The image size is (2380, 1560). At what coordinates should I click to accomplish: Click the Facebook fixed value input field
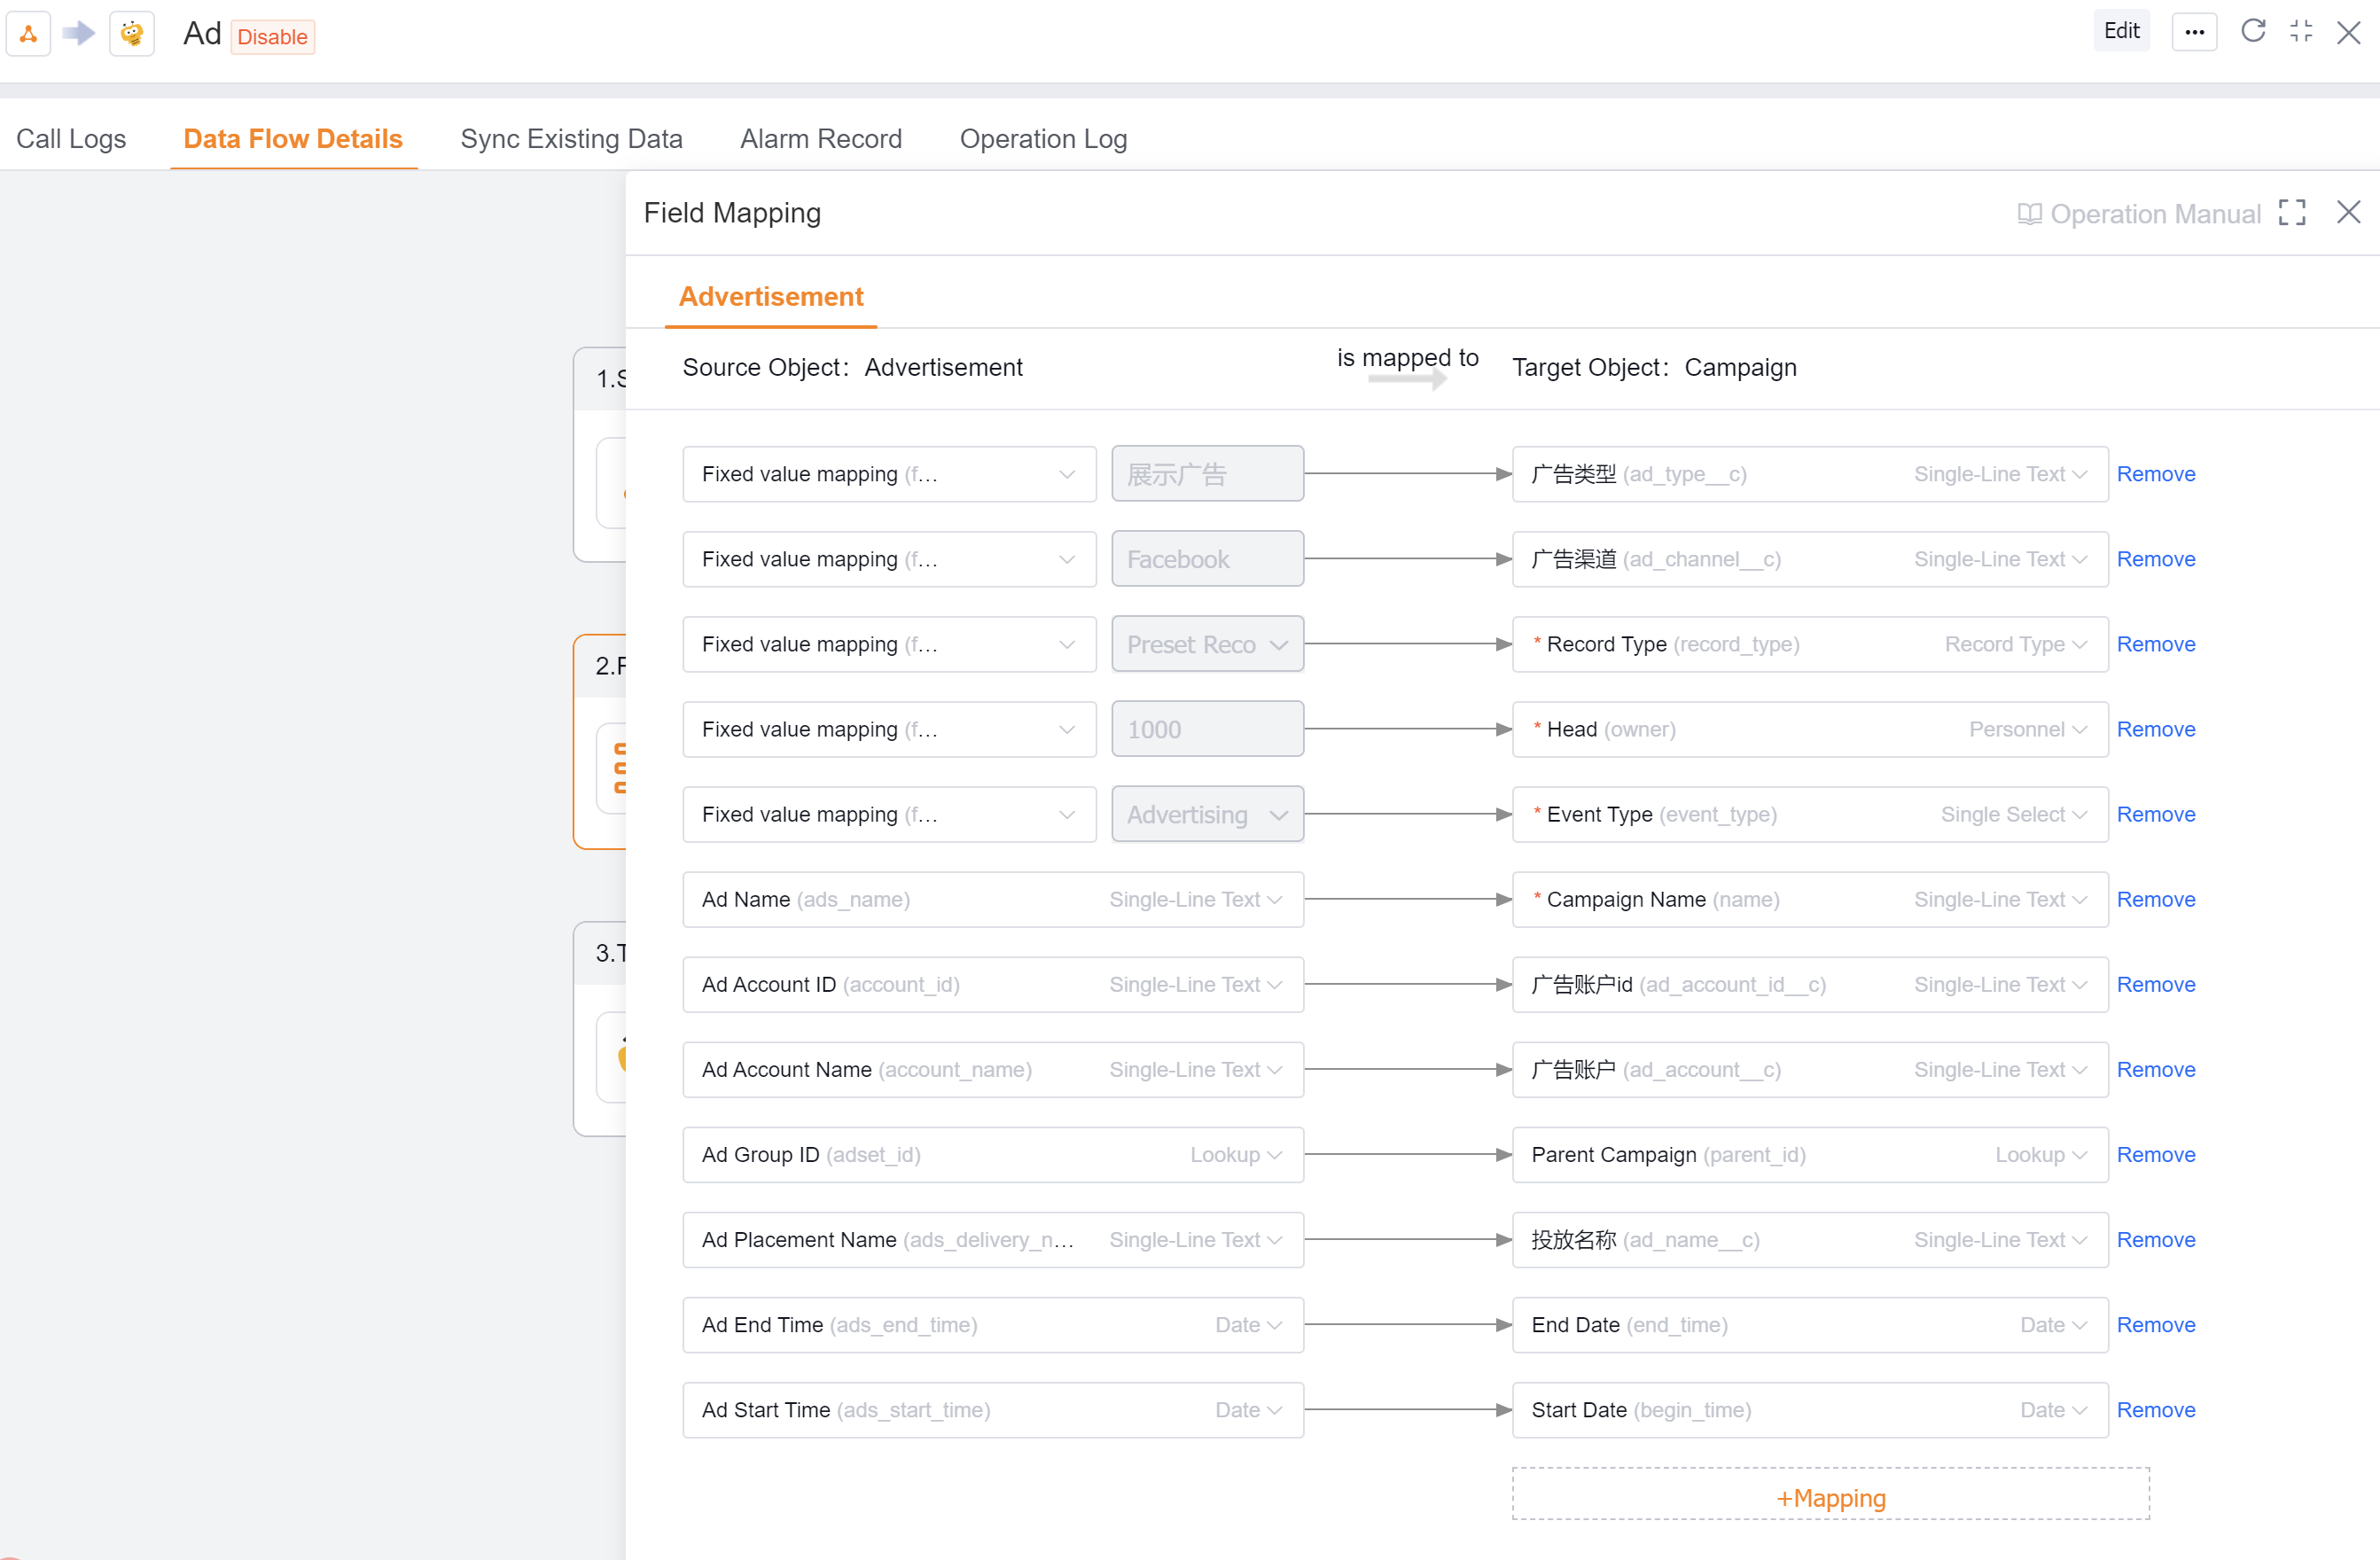point(1207,559)
